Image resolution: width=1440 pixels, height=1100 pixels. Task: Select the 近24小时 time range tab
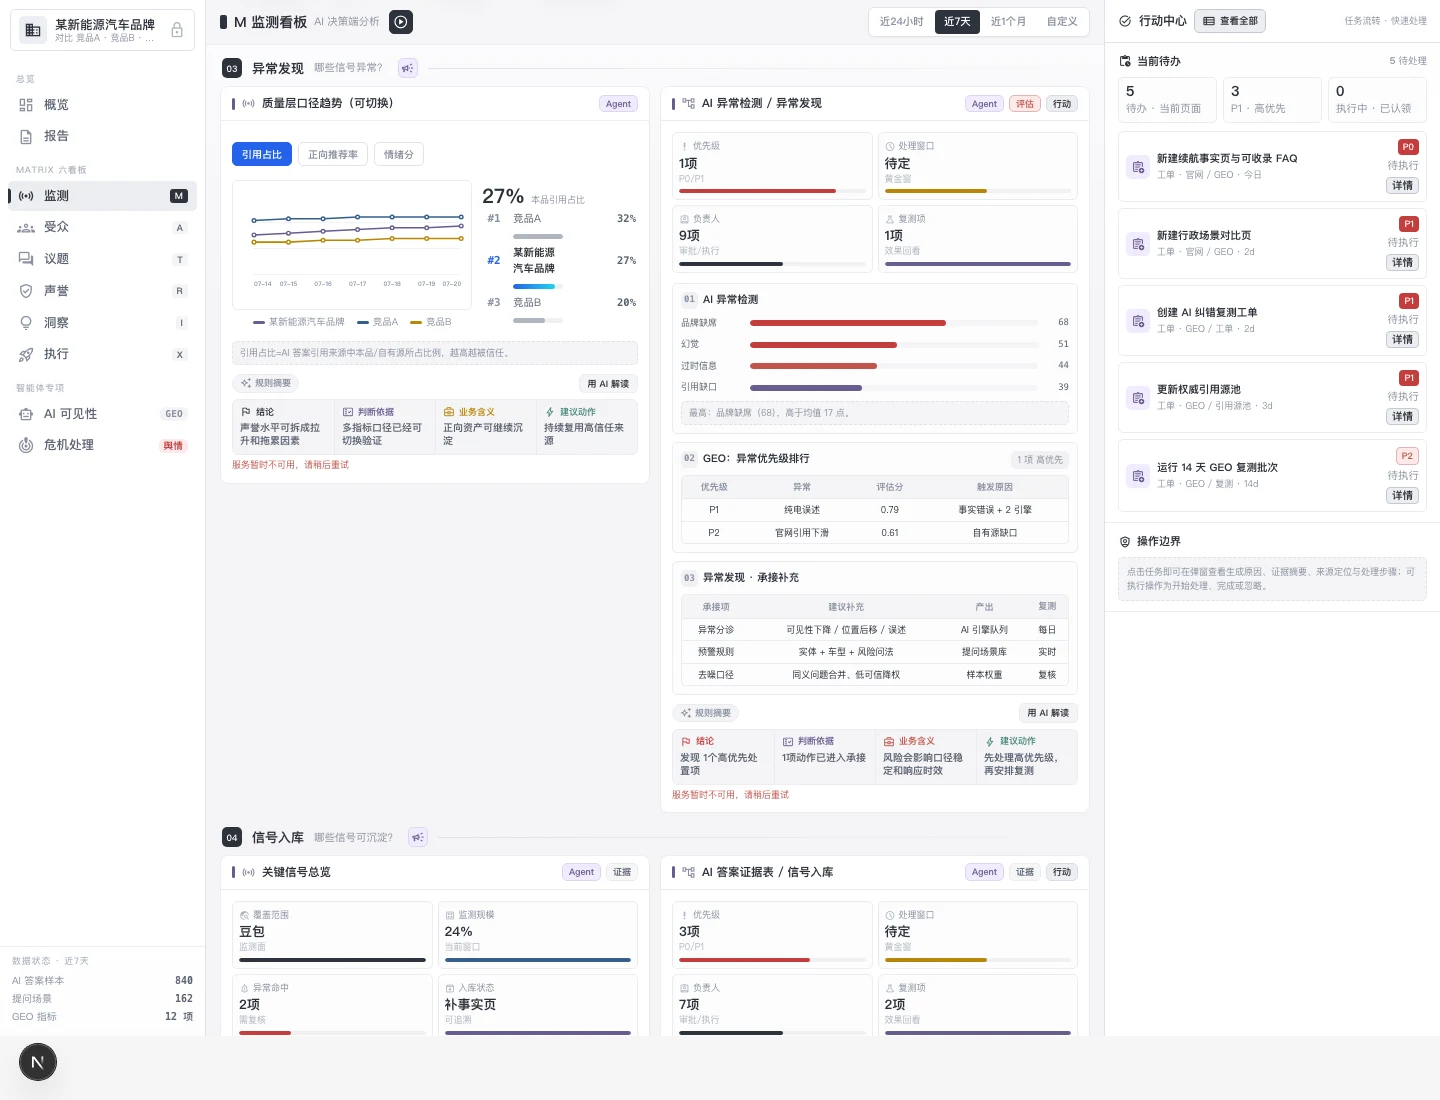pyautogui.click(x=901, y=21)
